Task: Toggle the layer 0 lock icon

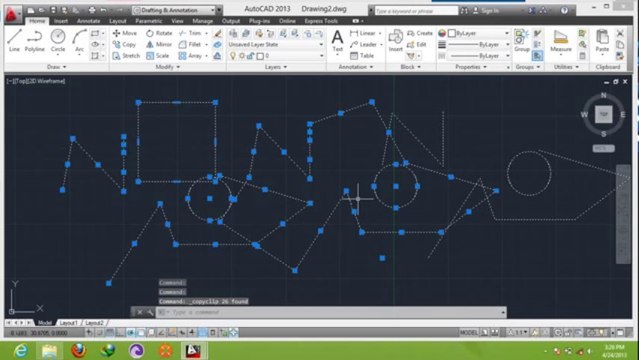Action: point(251,56)
